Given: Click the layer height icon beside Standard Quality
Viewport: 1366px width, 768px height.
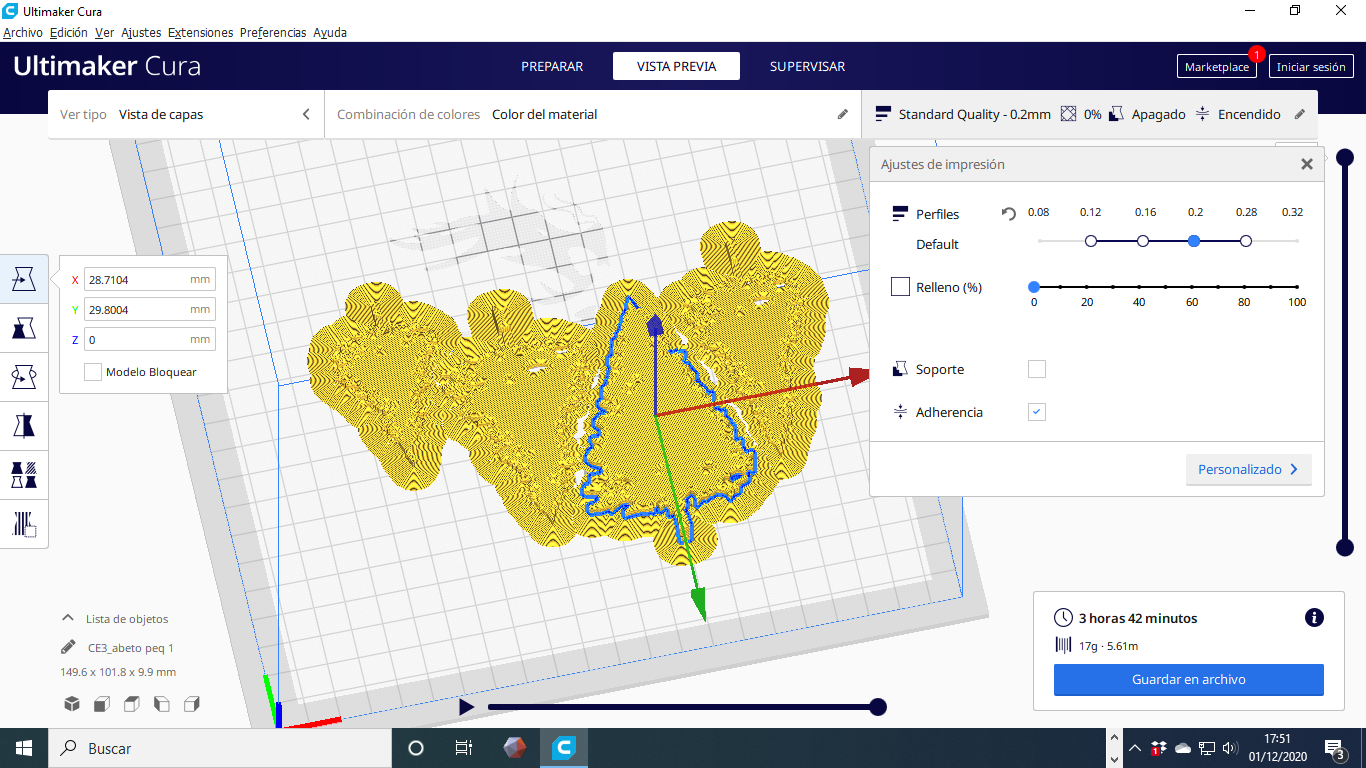Looking at the screenshot, I should [883, 114].
